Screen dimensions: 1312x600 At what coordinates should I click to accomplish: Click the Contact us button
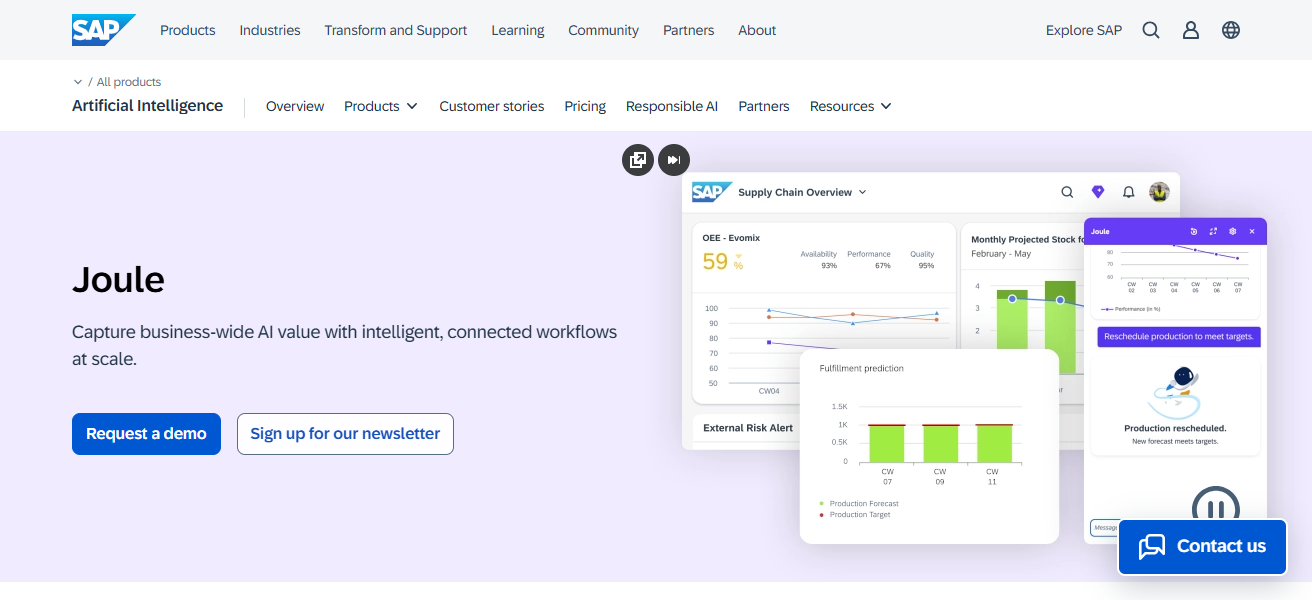(x=1202, y=546)
